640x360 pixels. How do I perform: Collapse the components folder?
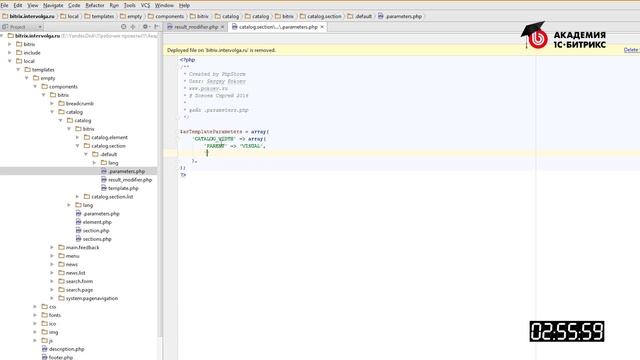[x=36, y=87]
